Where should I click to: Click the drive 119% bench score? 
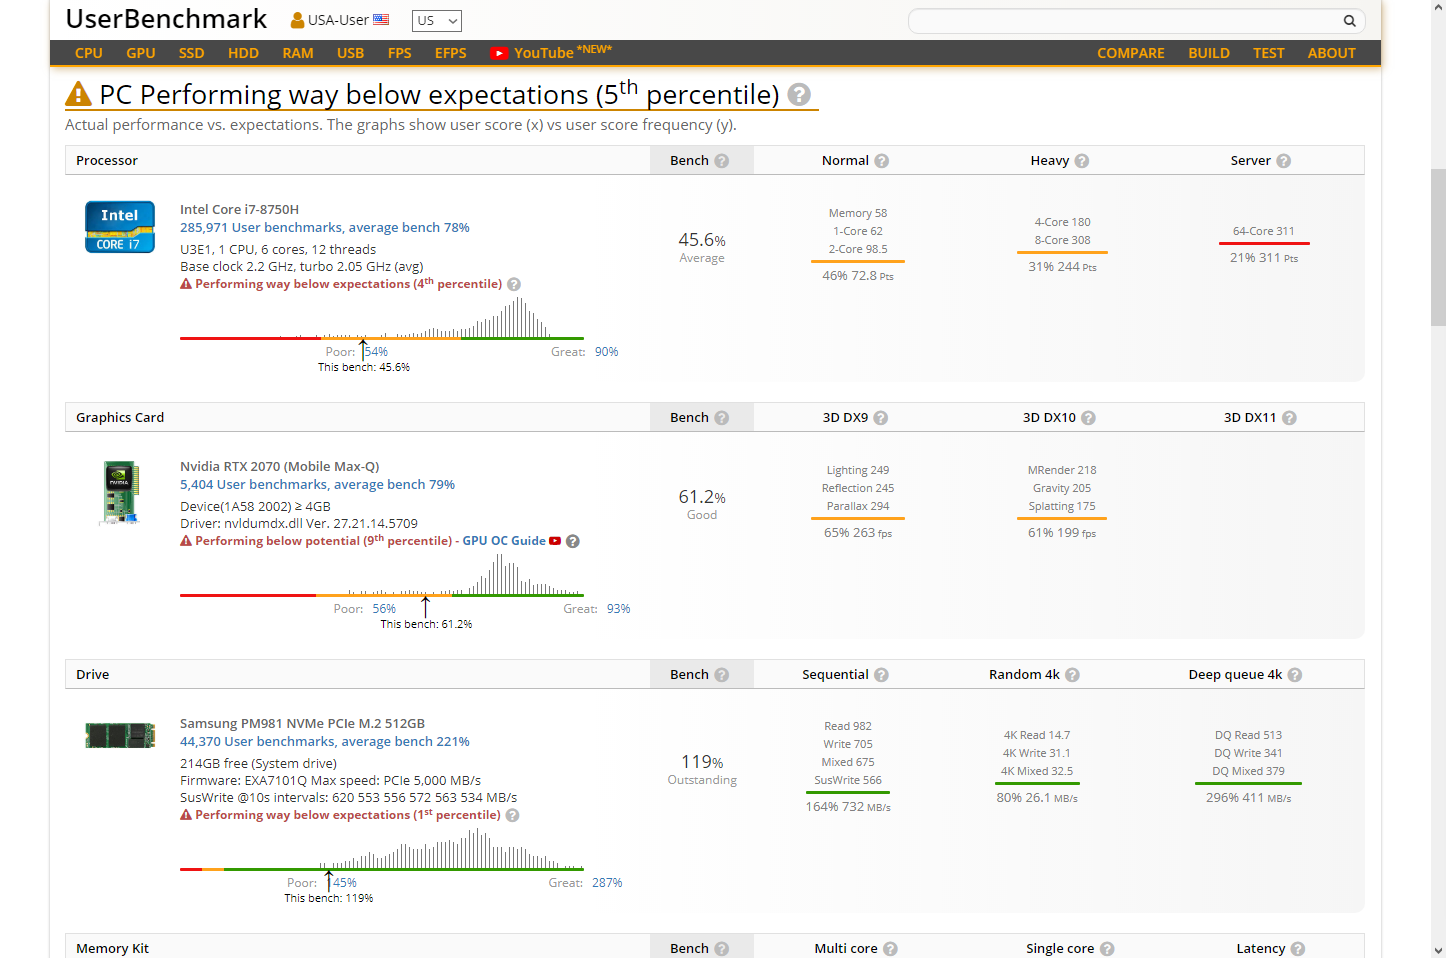click(x=702, y=762)
